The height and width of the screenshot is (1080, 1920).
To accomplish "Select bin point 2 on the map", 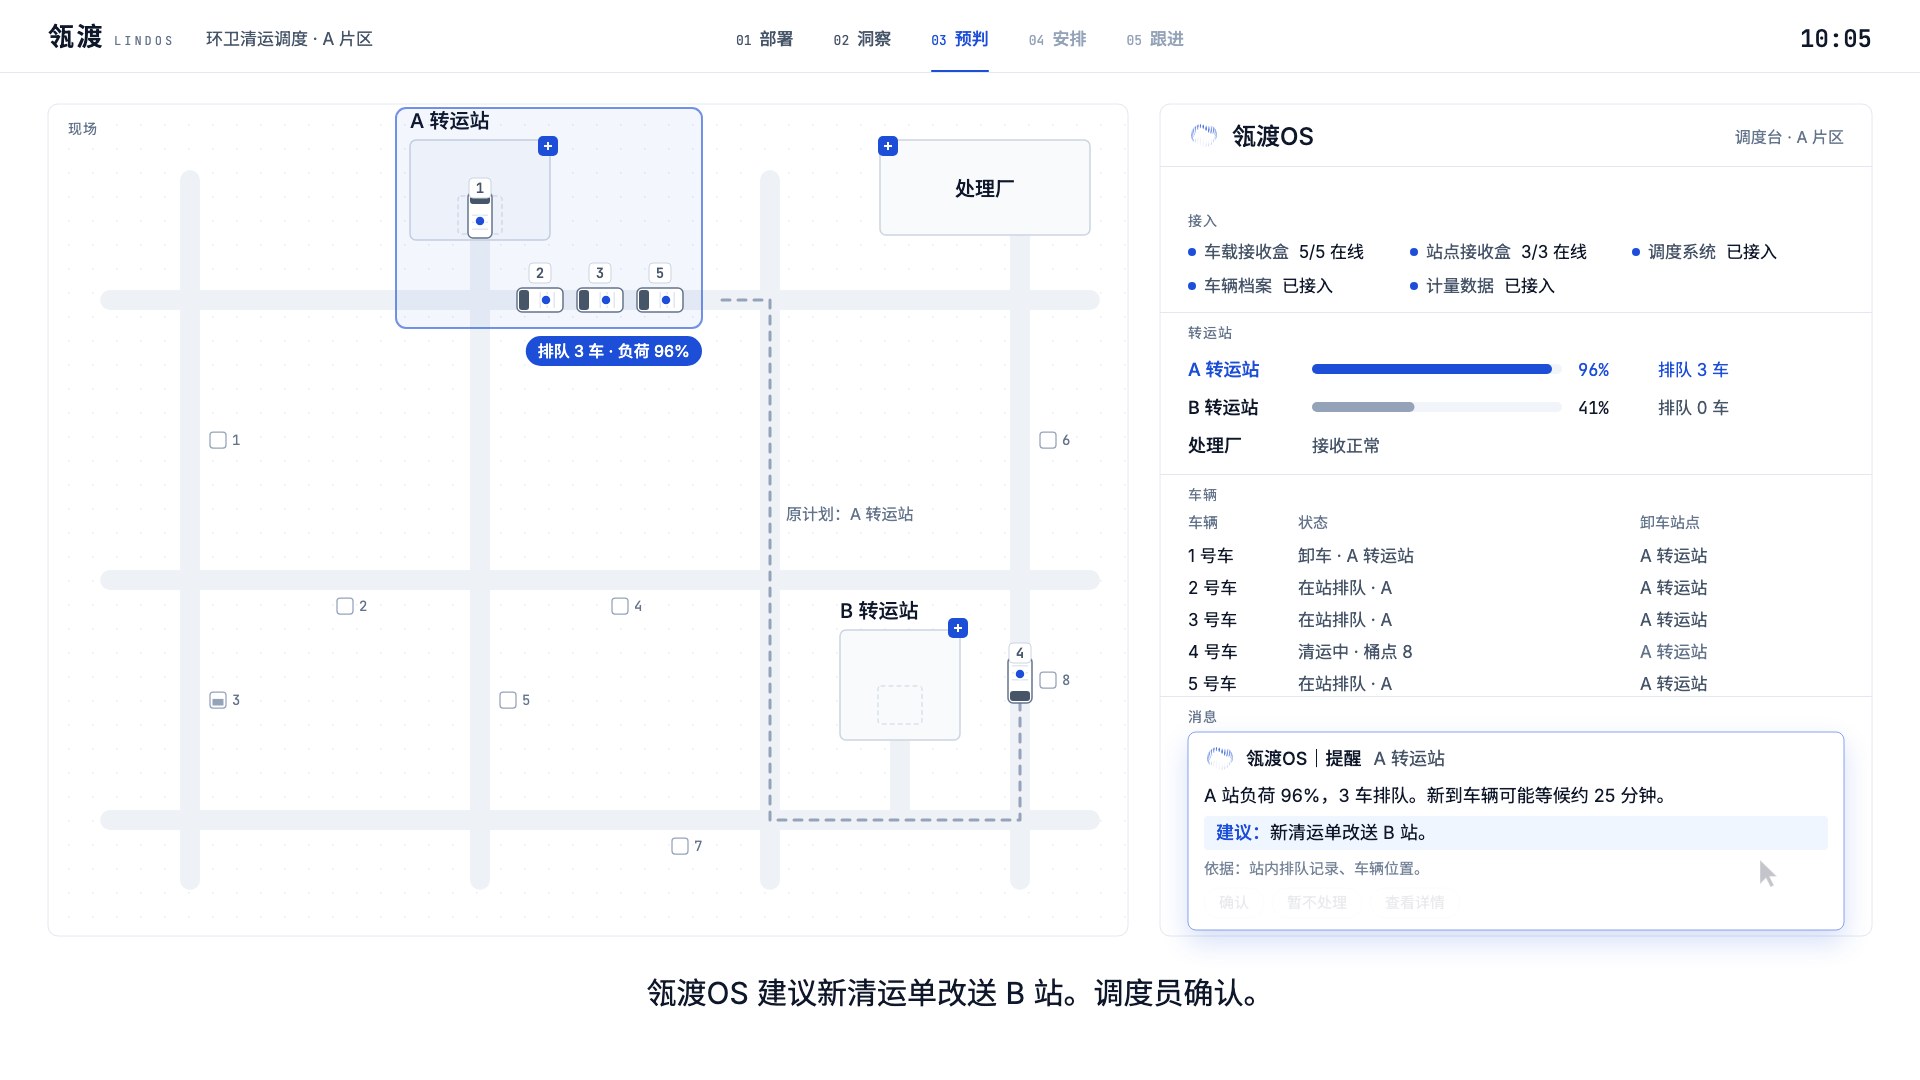I will [345, 606].
